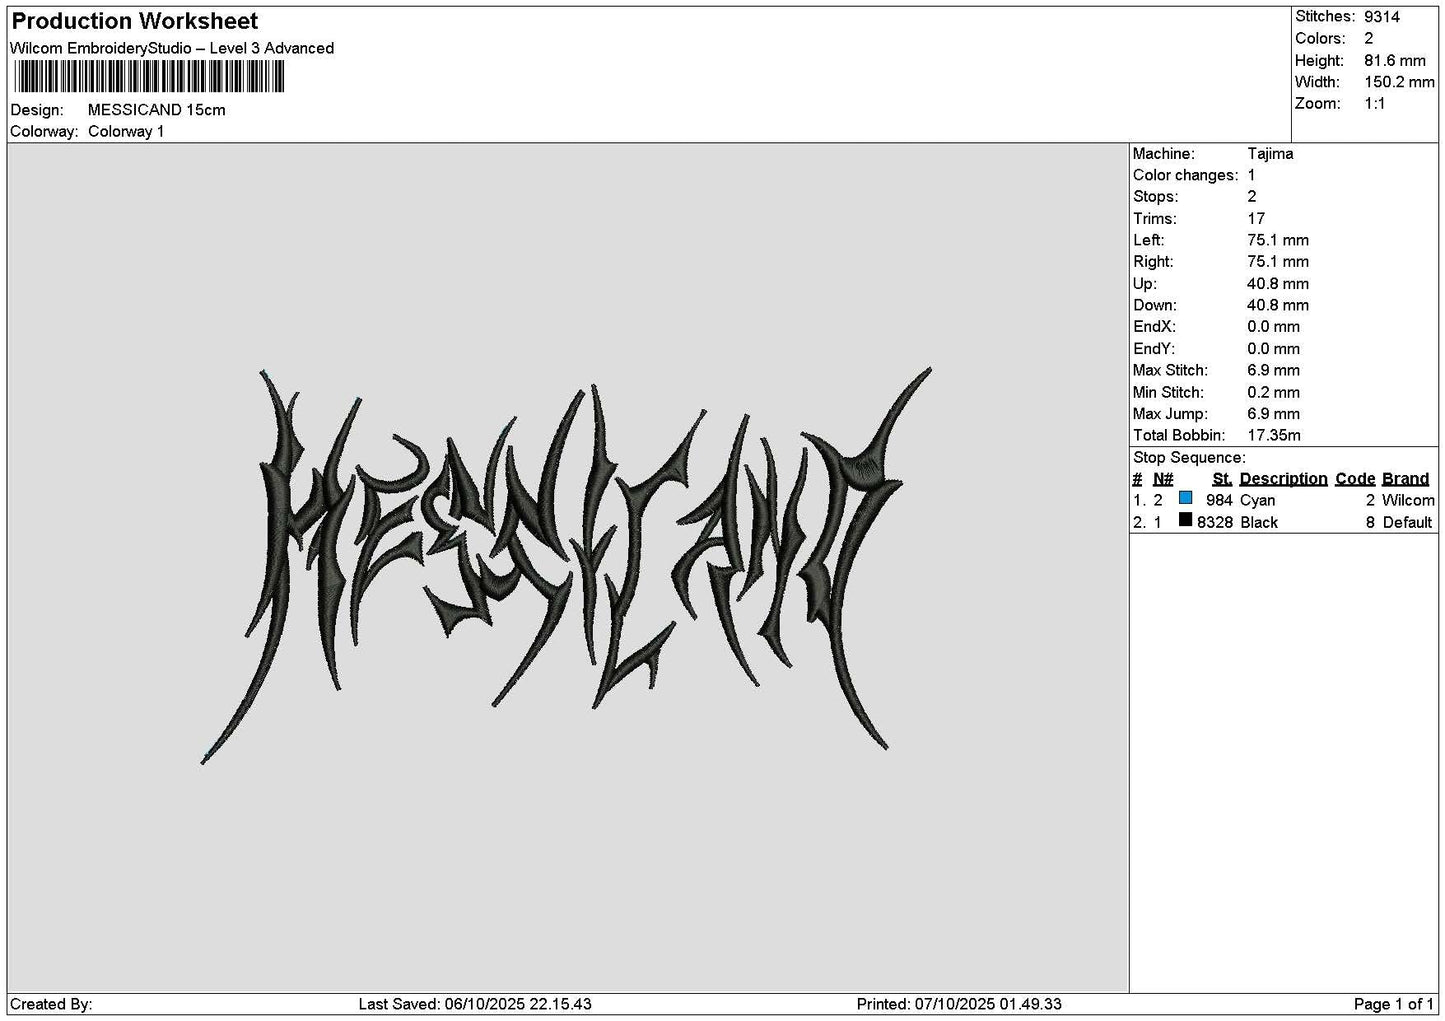The width and height of the screenshot is (1445, 1021).
Task: Click the 'Default' brand cell
Action: pyautogui.click(x=1407, y=523)
